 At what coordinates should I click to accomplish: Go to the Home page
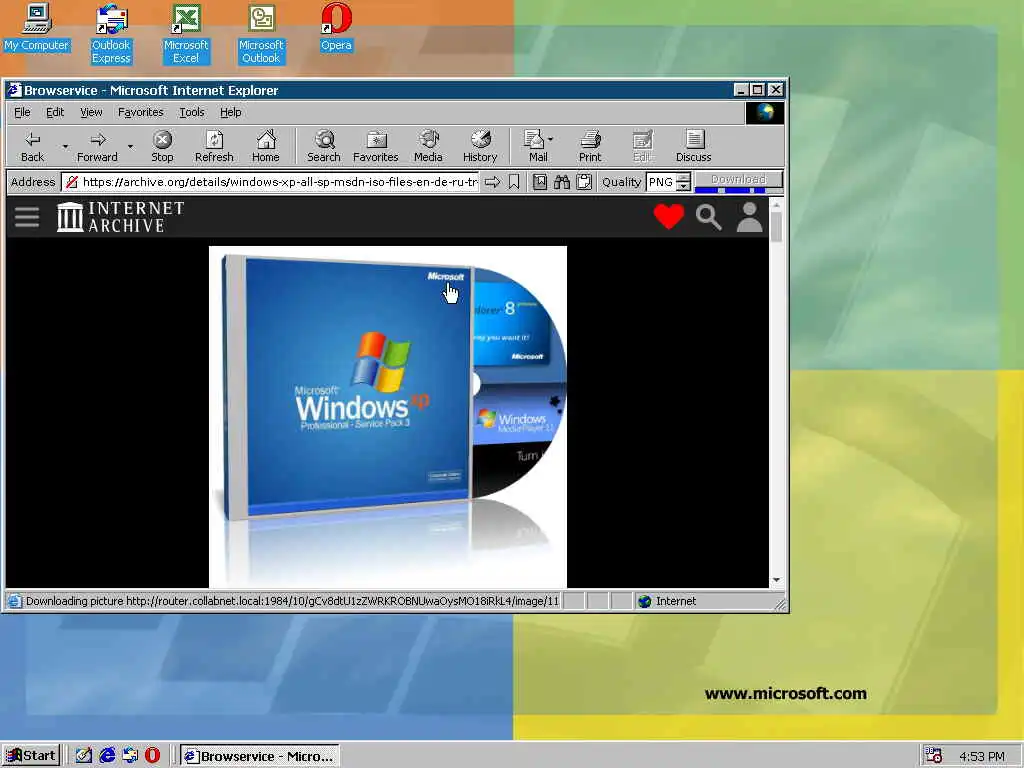266,146
